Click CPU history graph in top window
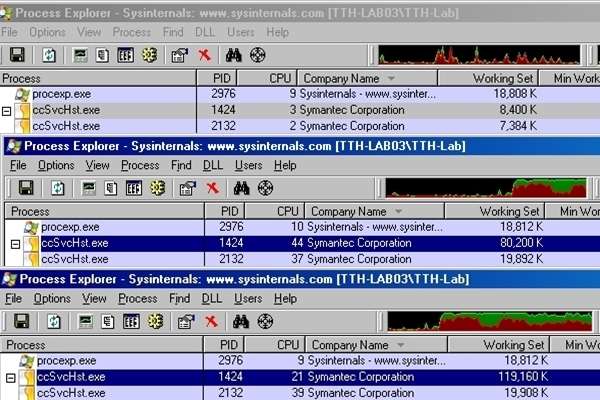This screenshot has width=600, height=400. 479,55
